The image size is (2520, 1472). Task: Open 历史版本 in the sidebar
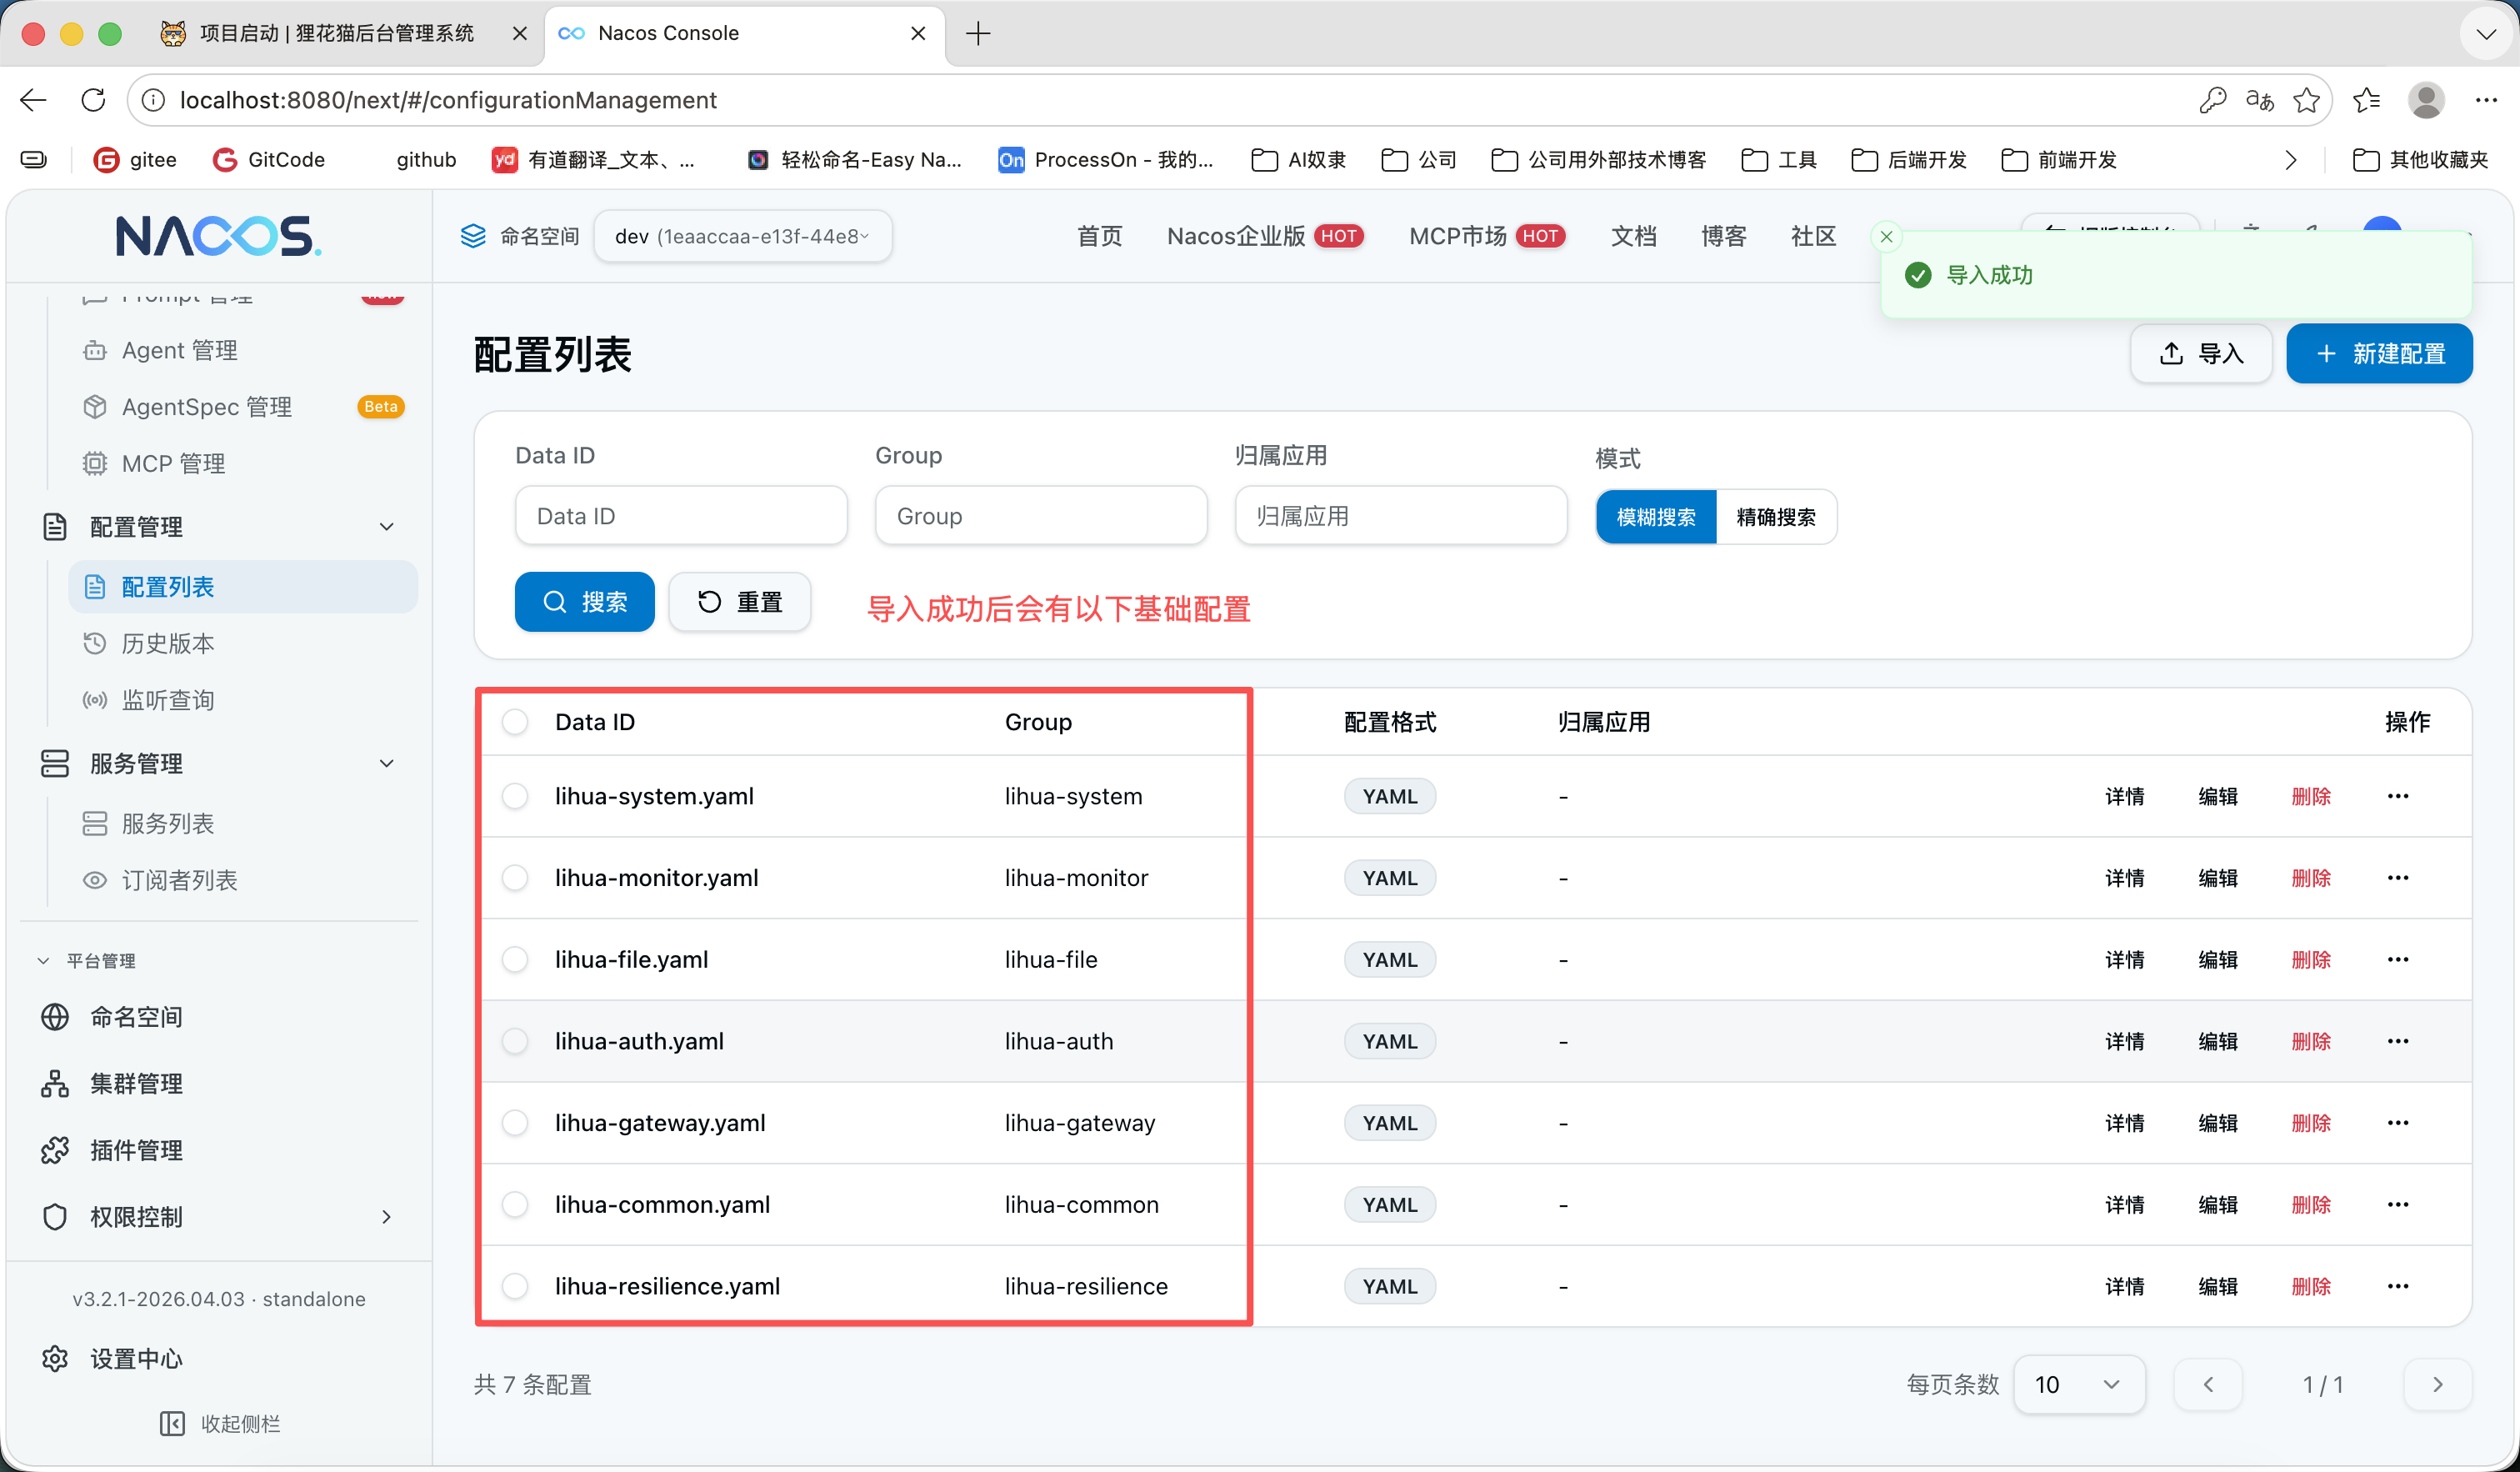tap(243, 643)
